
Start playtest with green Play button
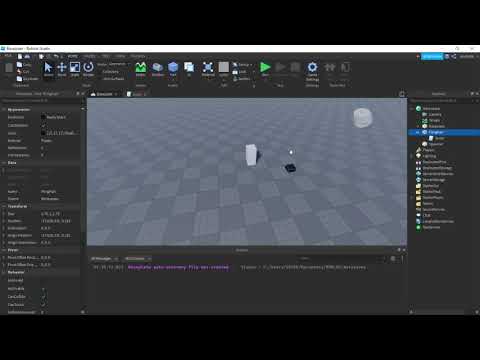pos(265,69)
